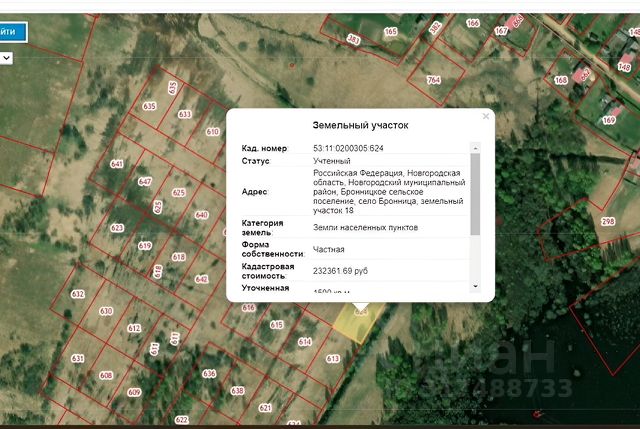Click the popup scrollbar down arrow
Screen dimensions: 640x429
coord(475,287)
